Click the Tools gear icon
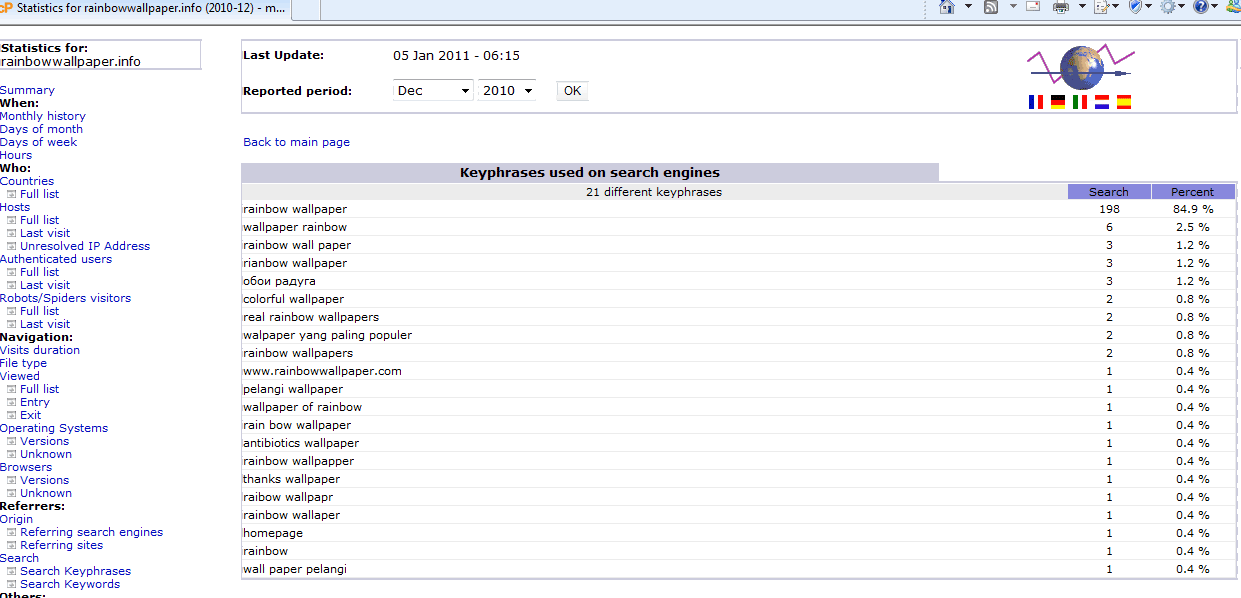Screen dimensions: 1241x598 point(1167,7)
